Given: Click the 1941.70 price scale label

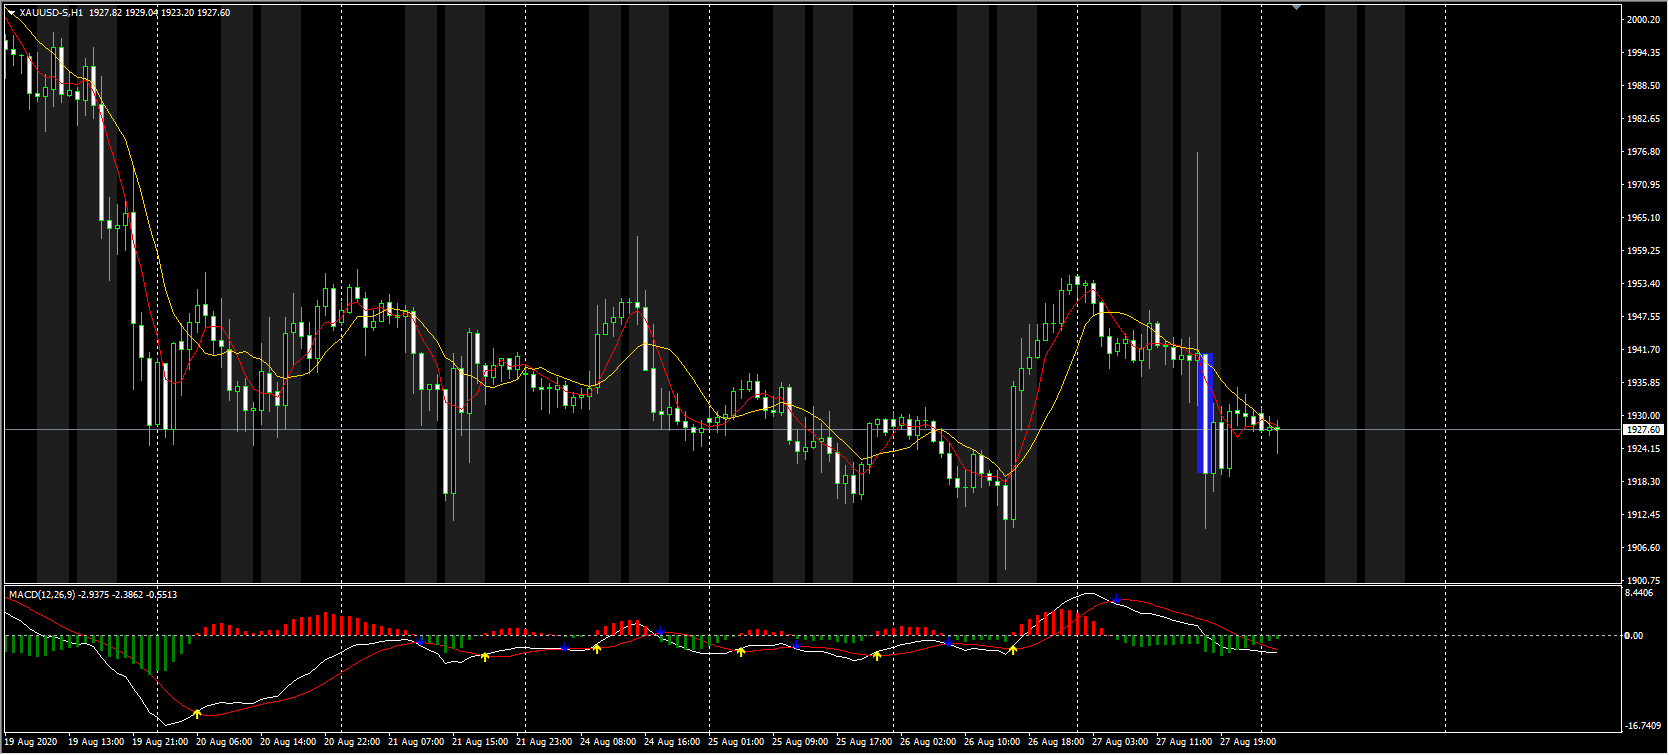Looking at the screenshot, I should (1643, 350).
